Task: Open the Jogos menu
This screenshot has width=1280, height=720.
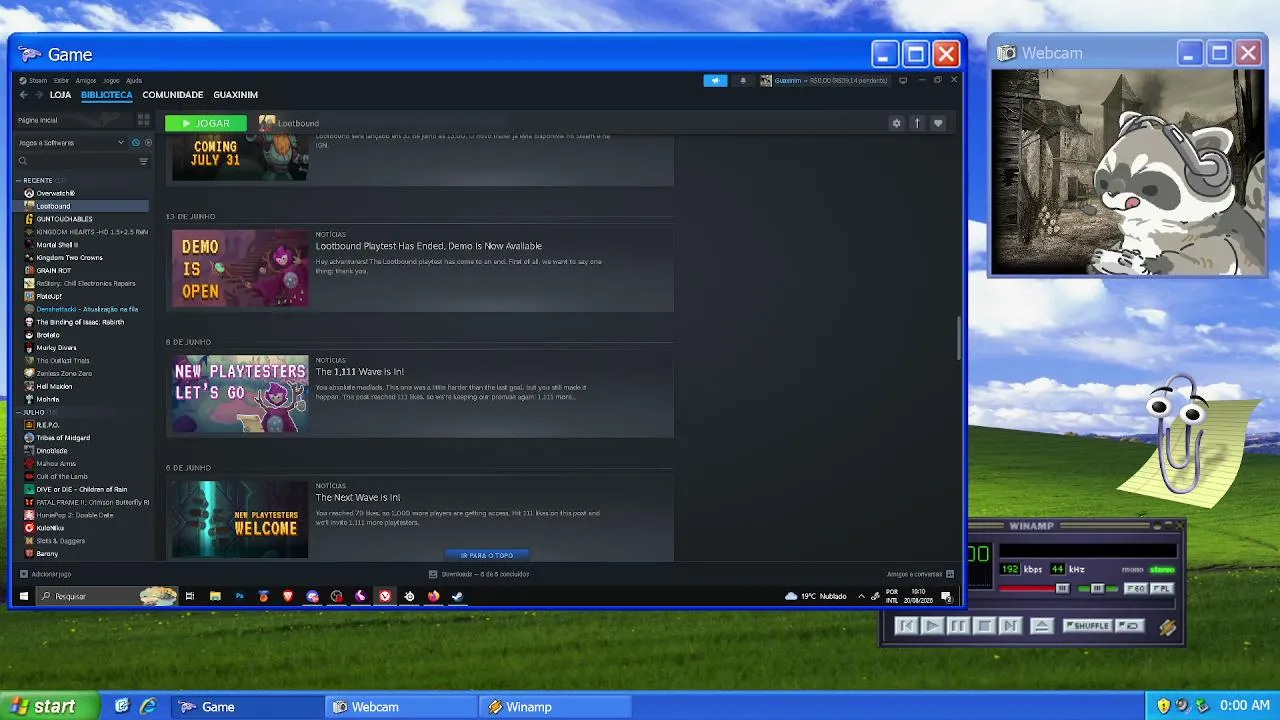Action: coord(111,81)
